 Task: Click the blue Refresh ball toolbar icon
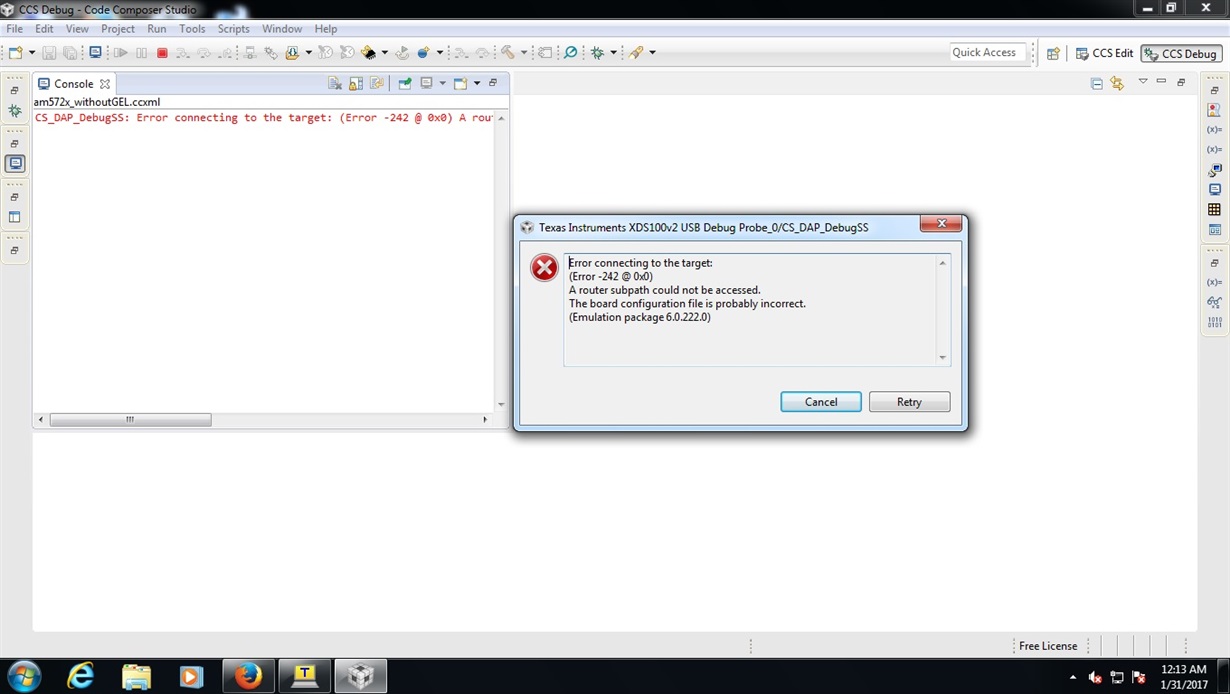point(424,52)
